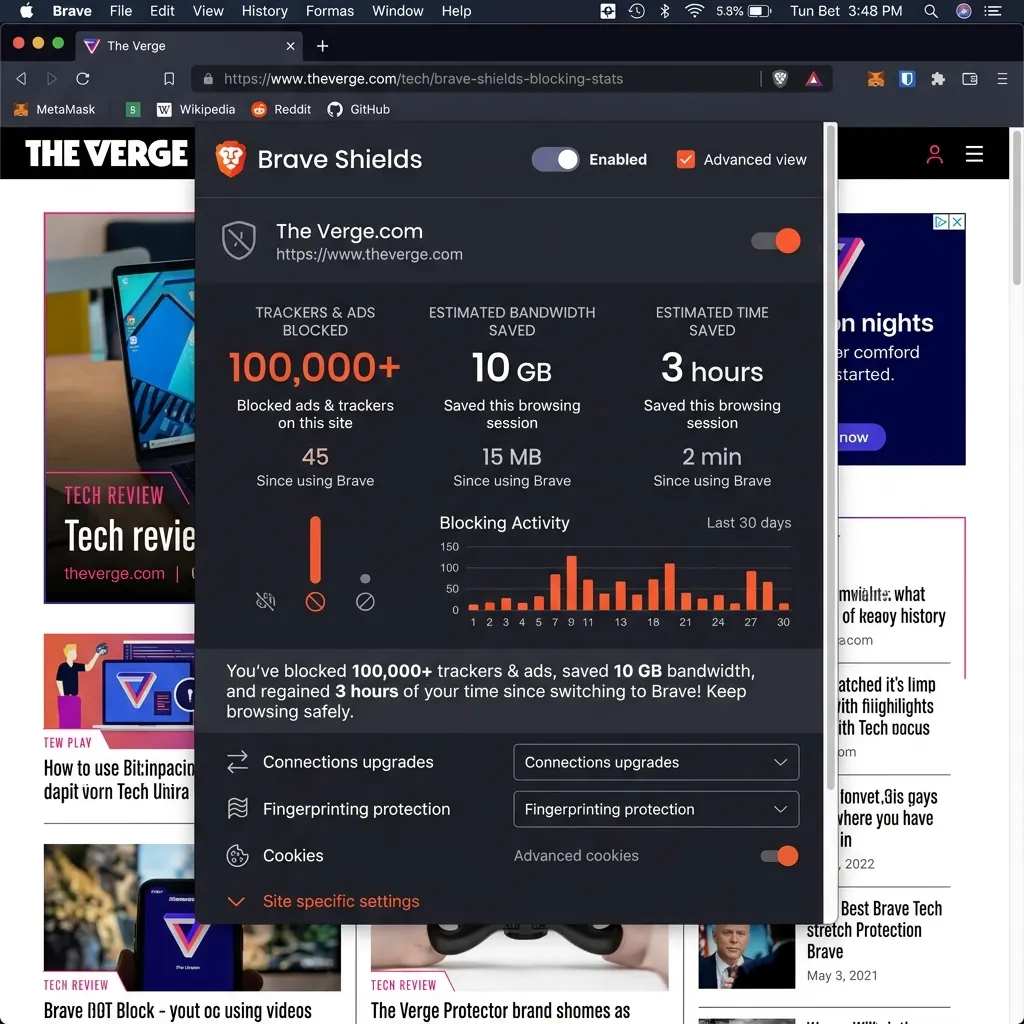This screenshot has width=1024, height=1024.
Task: Open Fingerprinting protection dropdown
Action: click(x=656, y=809)
